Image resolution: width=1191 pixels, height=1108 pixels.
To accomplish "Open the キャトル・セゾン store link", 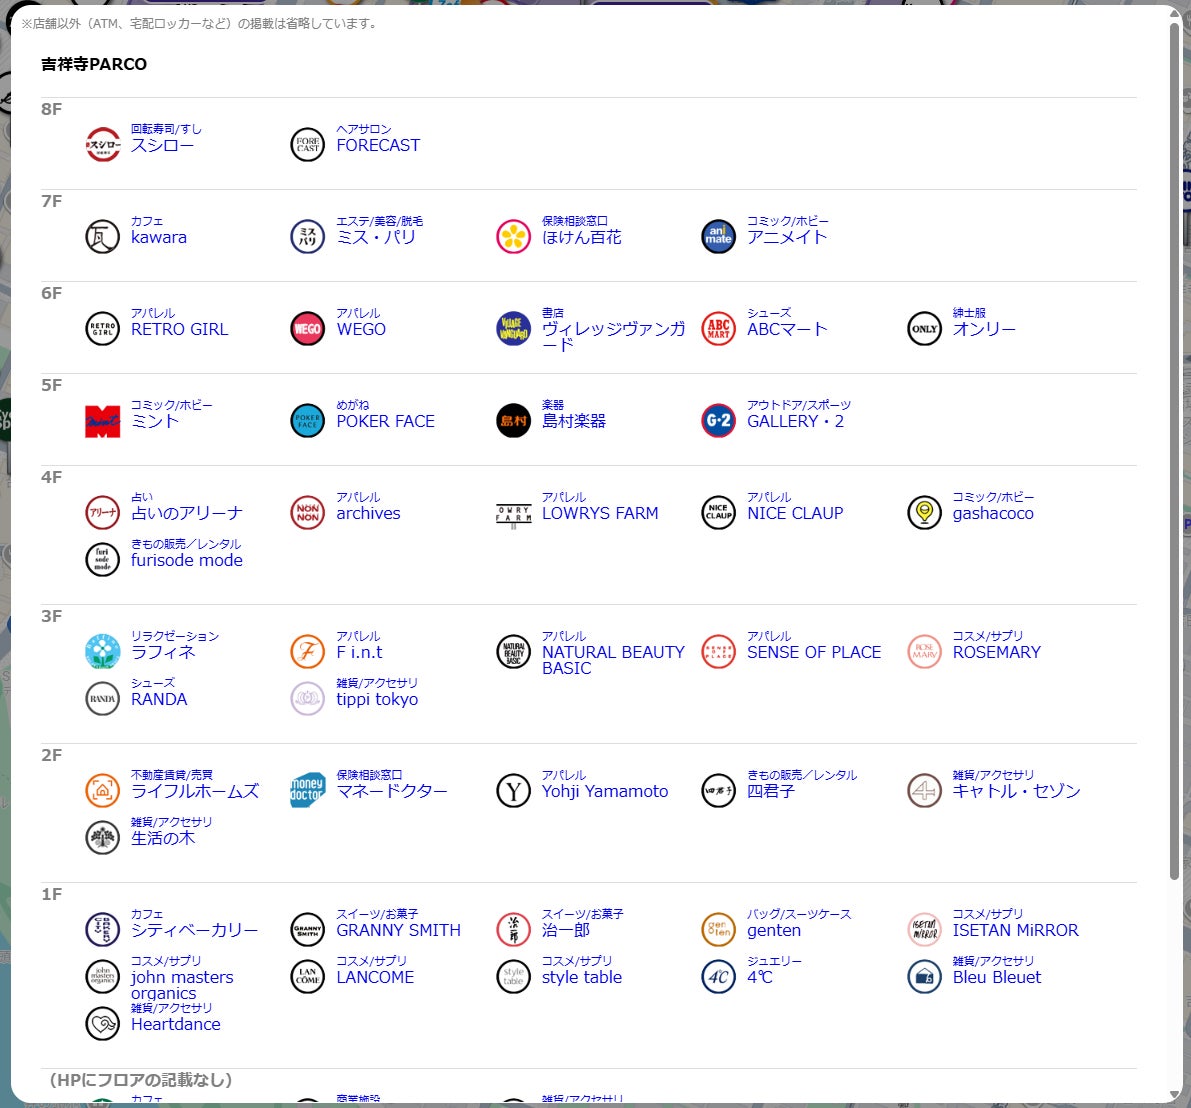I will pos(1016,791).
